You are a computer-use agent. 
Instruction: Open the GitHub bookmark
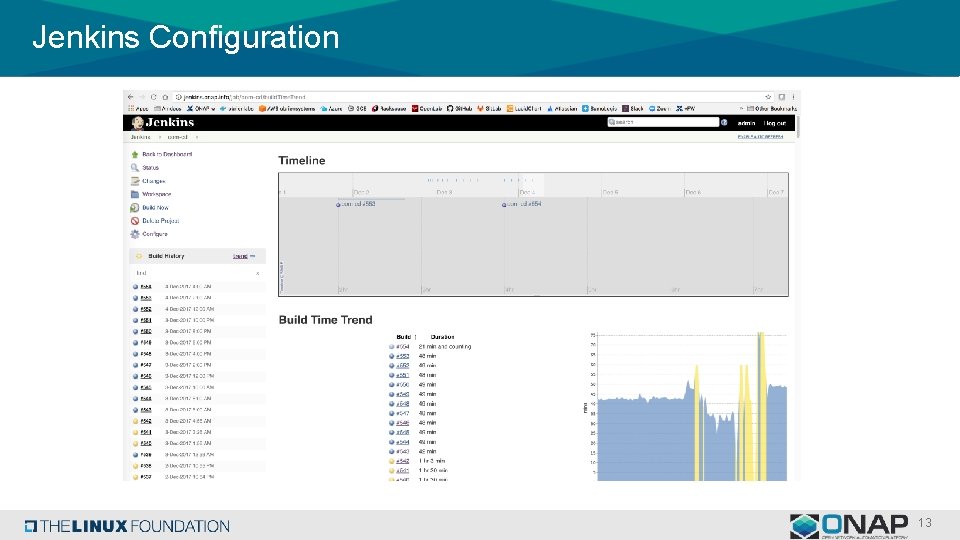point(459,108)
